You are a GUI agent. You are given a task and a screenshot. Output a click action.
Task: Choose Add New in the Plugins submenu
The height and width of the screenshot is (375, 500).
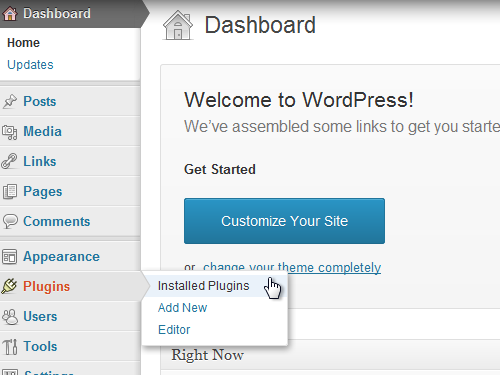(182, 308)
